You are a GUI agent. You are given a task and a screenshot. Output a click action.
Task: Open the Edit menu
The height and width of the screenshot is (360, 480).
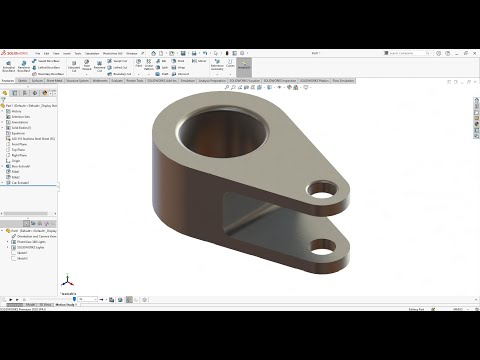pyautogui.click(x=46, y=53)
